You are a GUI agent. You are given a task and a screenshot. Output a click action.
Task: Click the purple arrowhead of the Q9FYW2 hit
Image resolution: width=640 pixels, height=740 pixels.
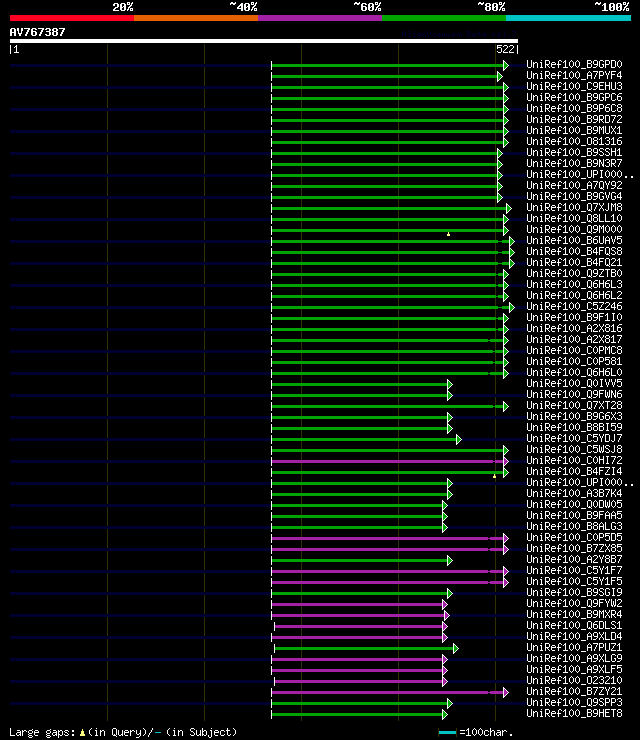[x=445, y=604]
